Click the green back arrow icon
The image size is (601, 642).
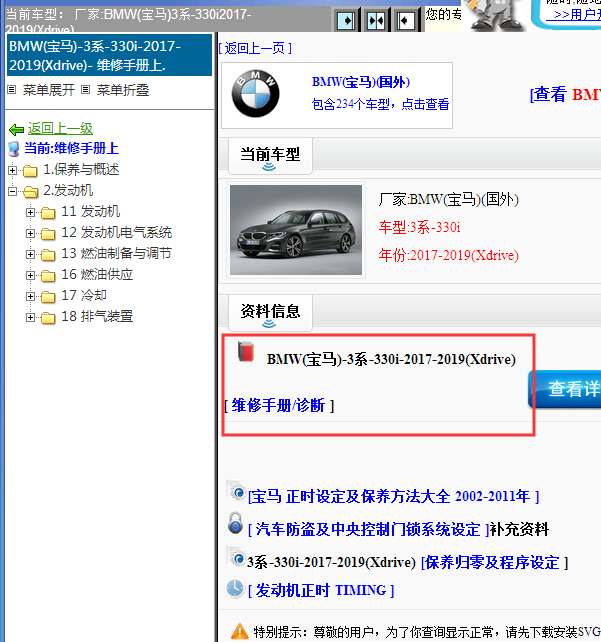[x=16, y=130]
